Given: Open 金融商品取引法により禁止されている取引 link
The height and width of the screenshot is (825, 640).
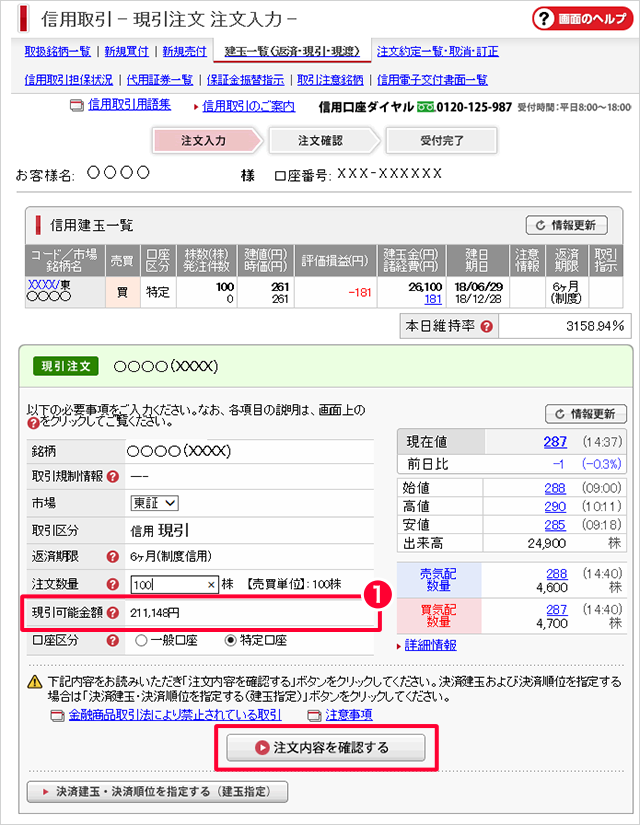Looking at the screenshot, I should click(x=174, y=715).
